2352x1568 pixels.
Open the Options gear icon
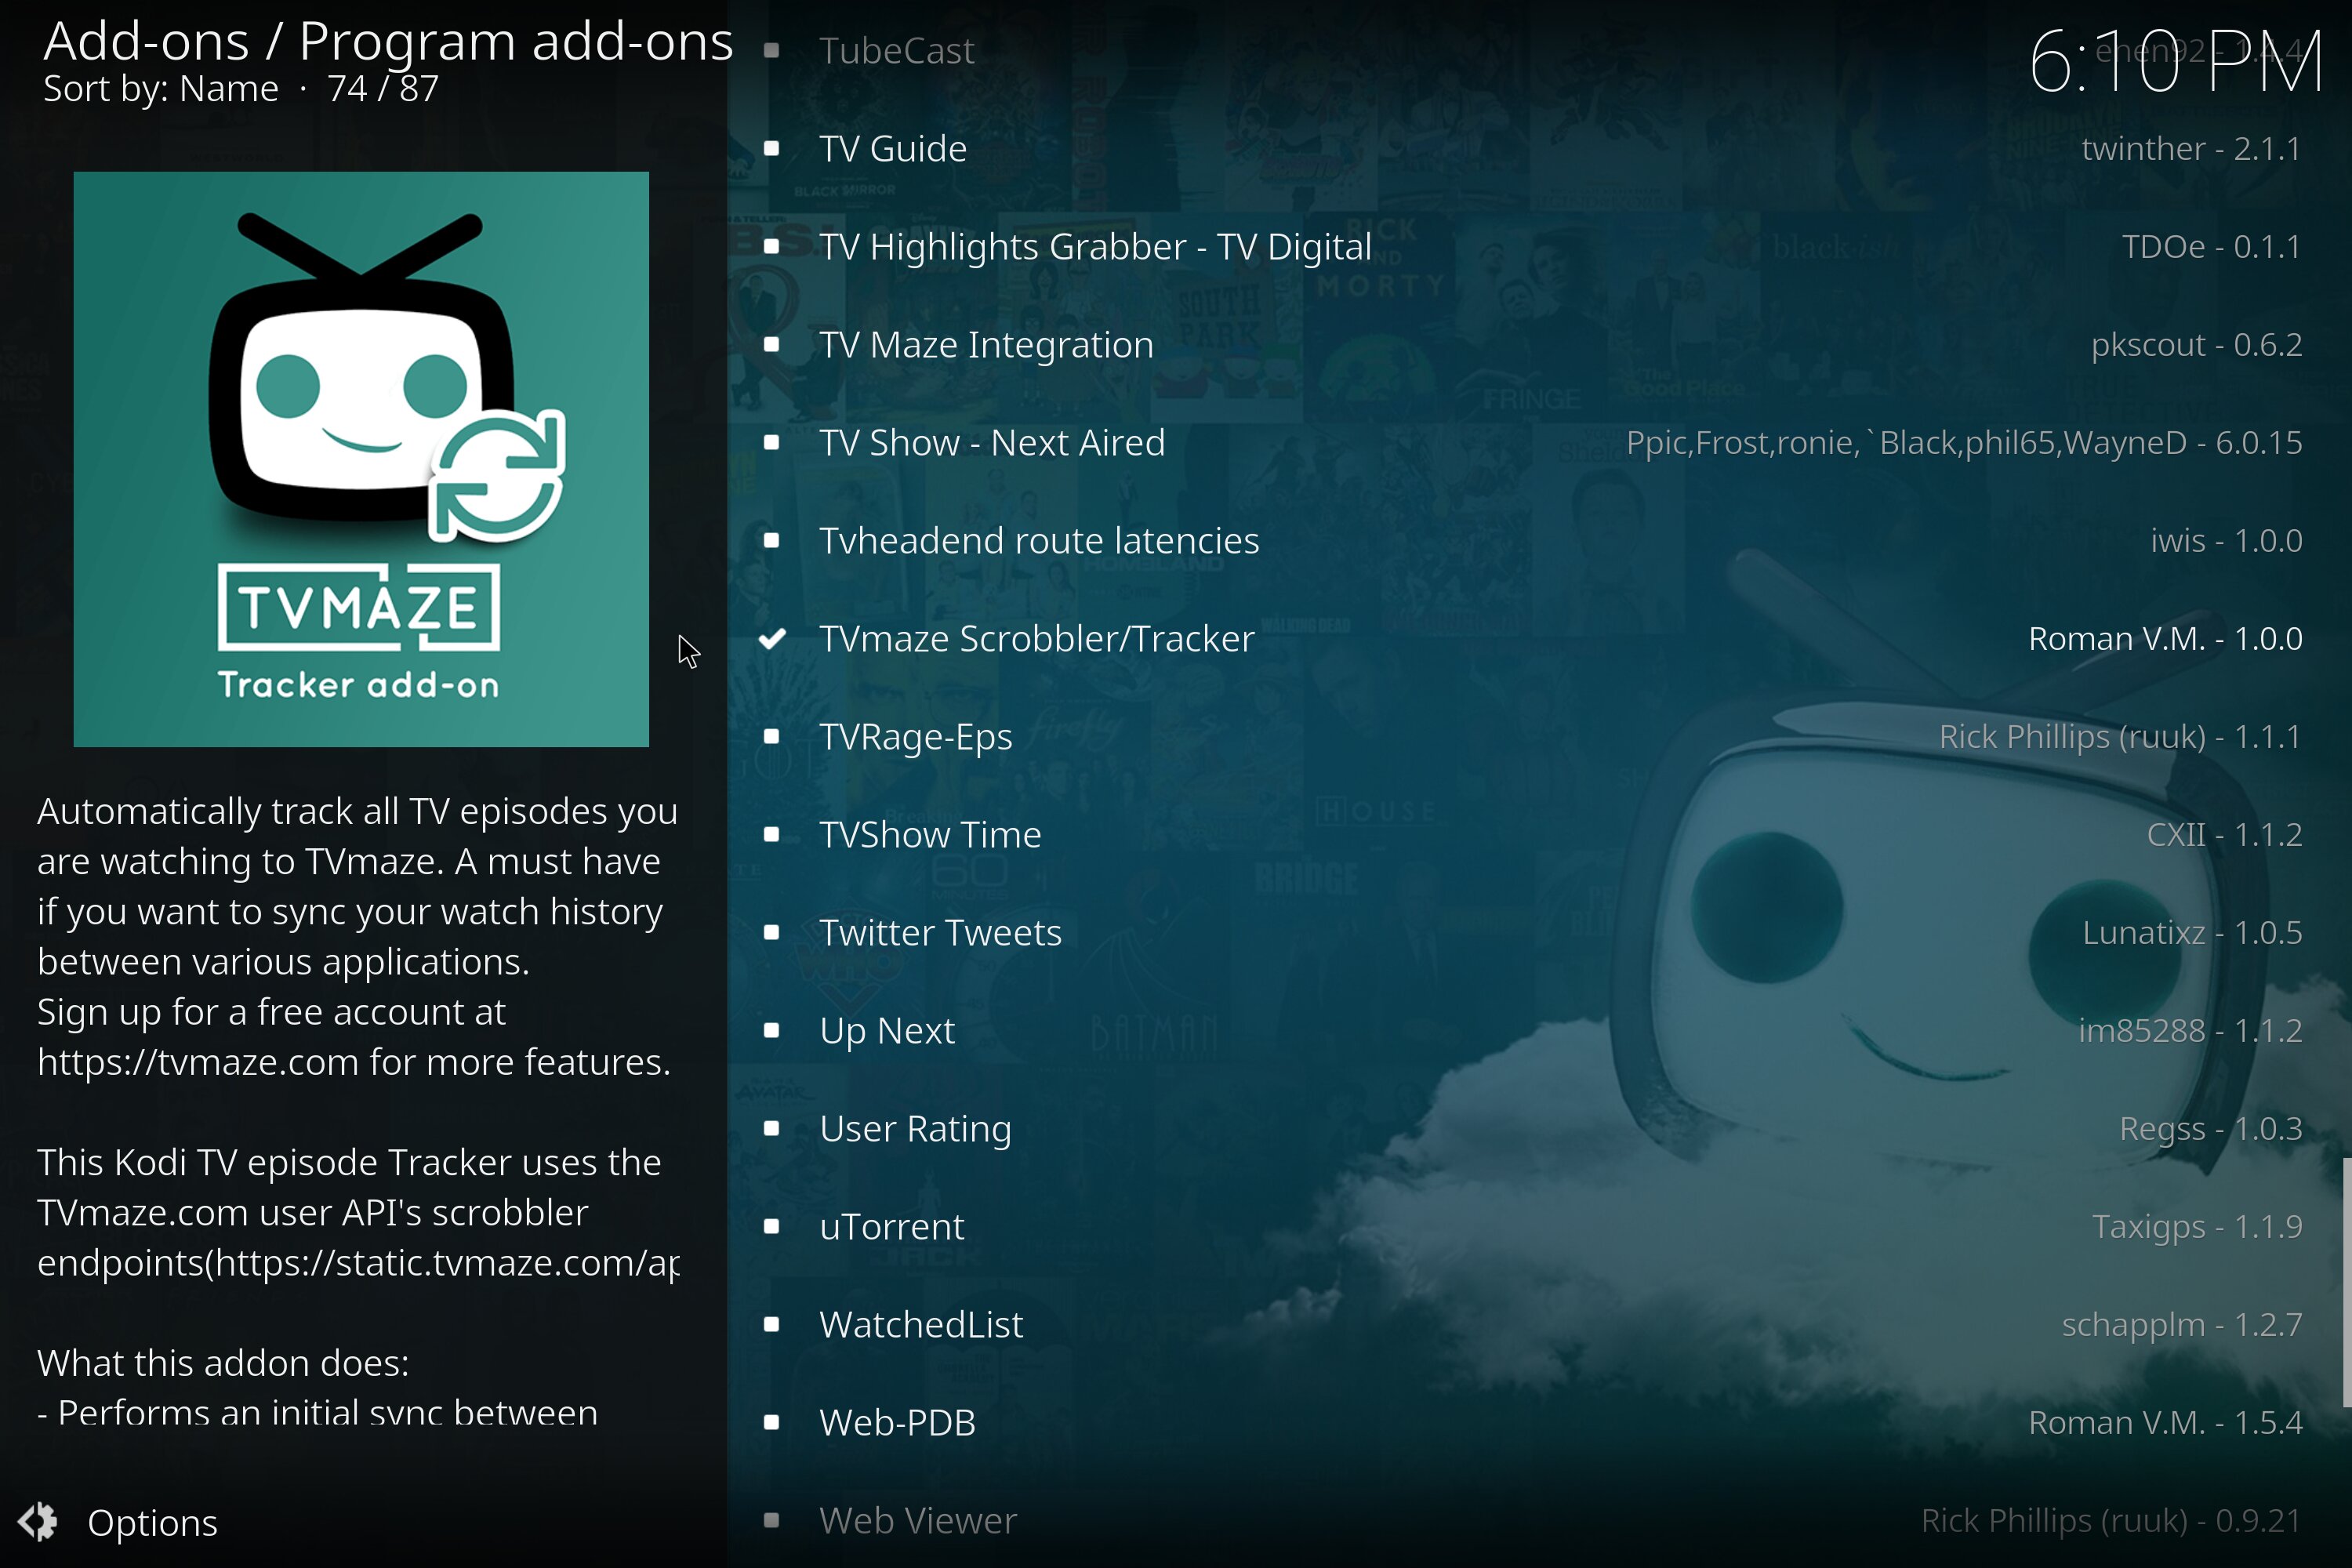pyautogui.click(x=38, y=1522)
